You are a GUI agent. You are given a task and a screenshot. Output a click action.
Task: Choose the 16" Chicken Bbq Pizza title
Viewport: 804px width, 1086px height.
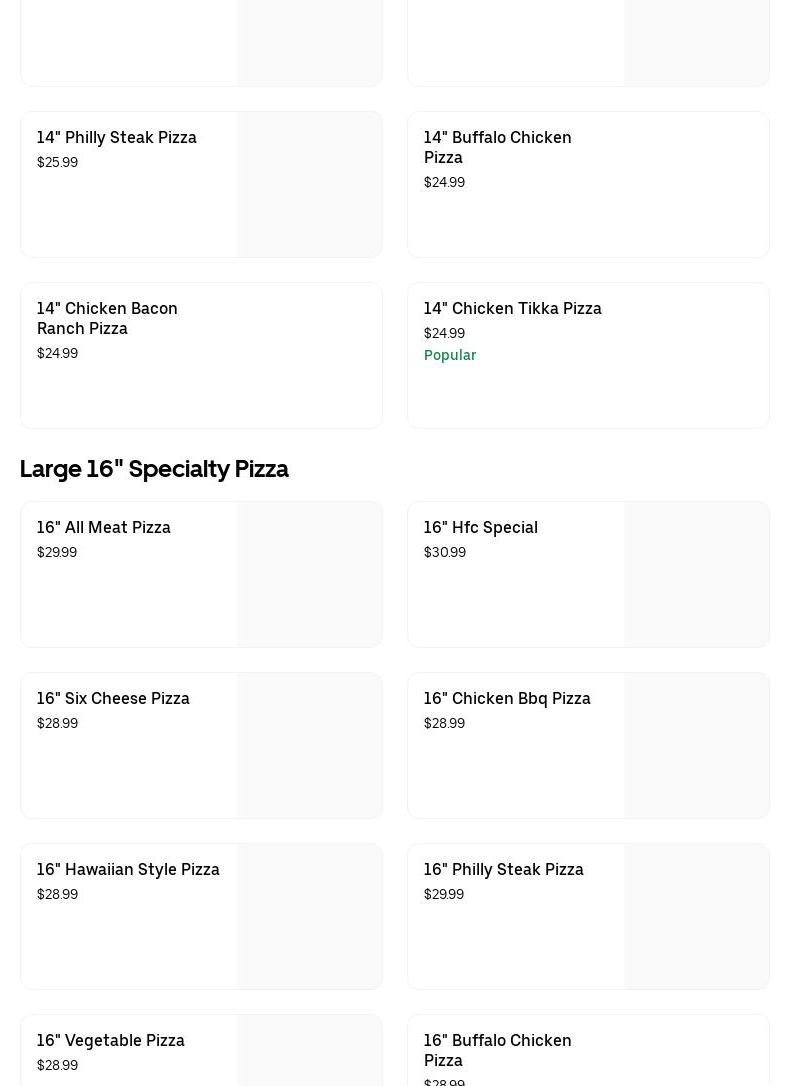(507, 698)
